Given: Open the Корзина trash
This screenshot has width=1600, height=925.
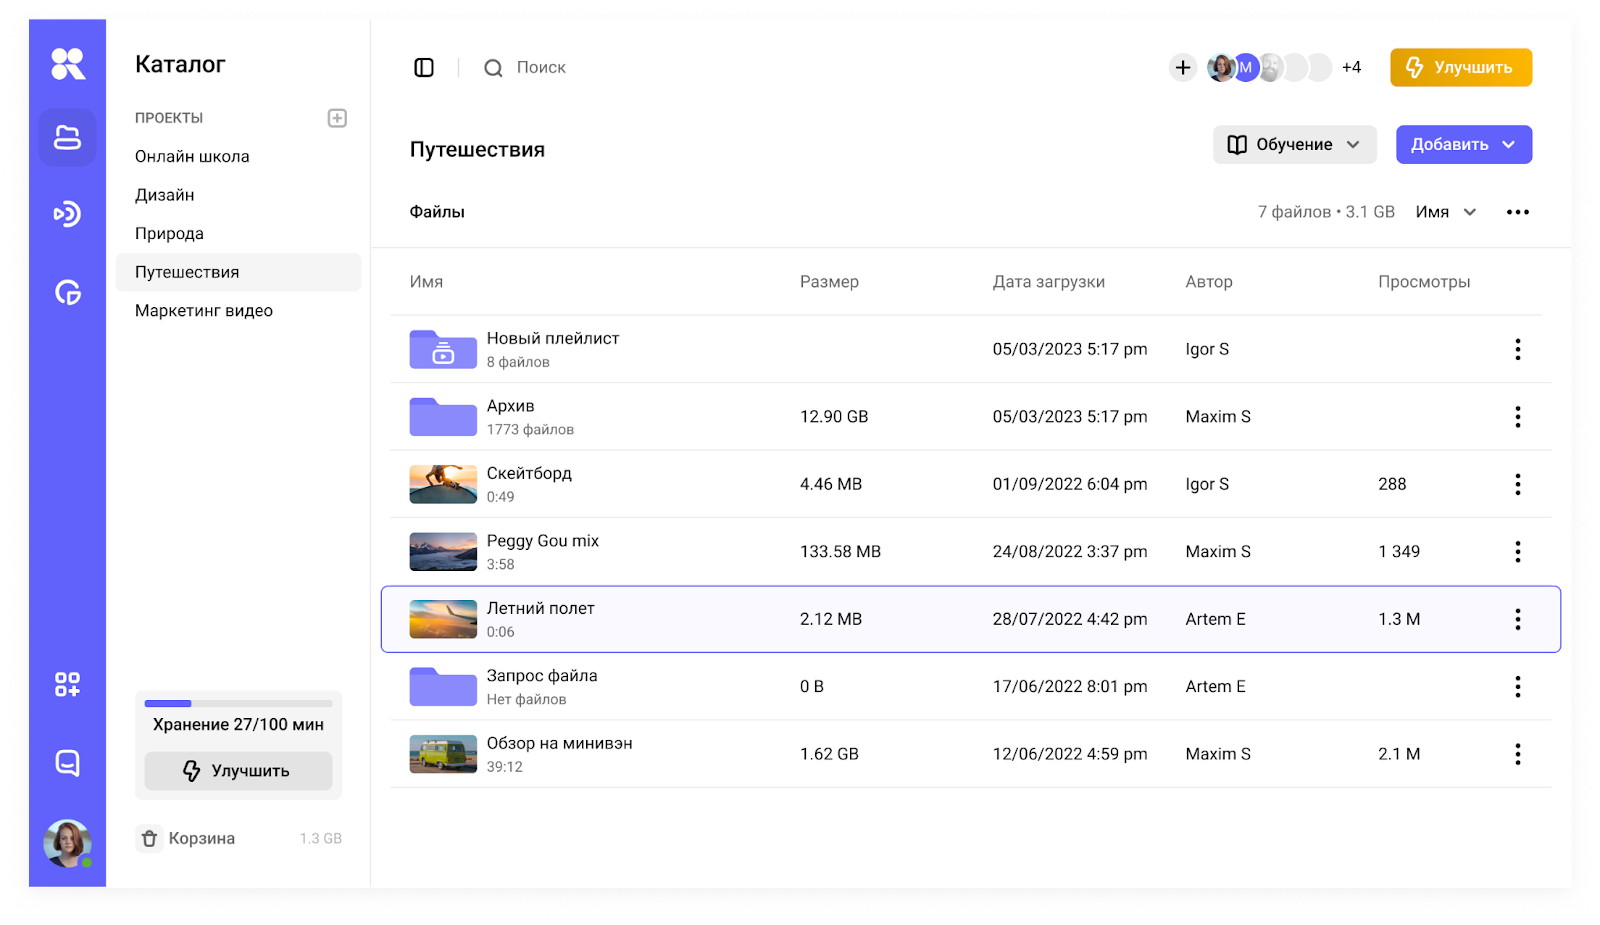Looking at the screenshot, I should [x=201, y=839].
